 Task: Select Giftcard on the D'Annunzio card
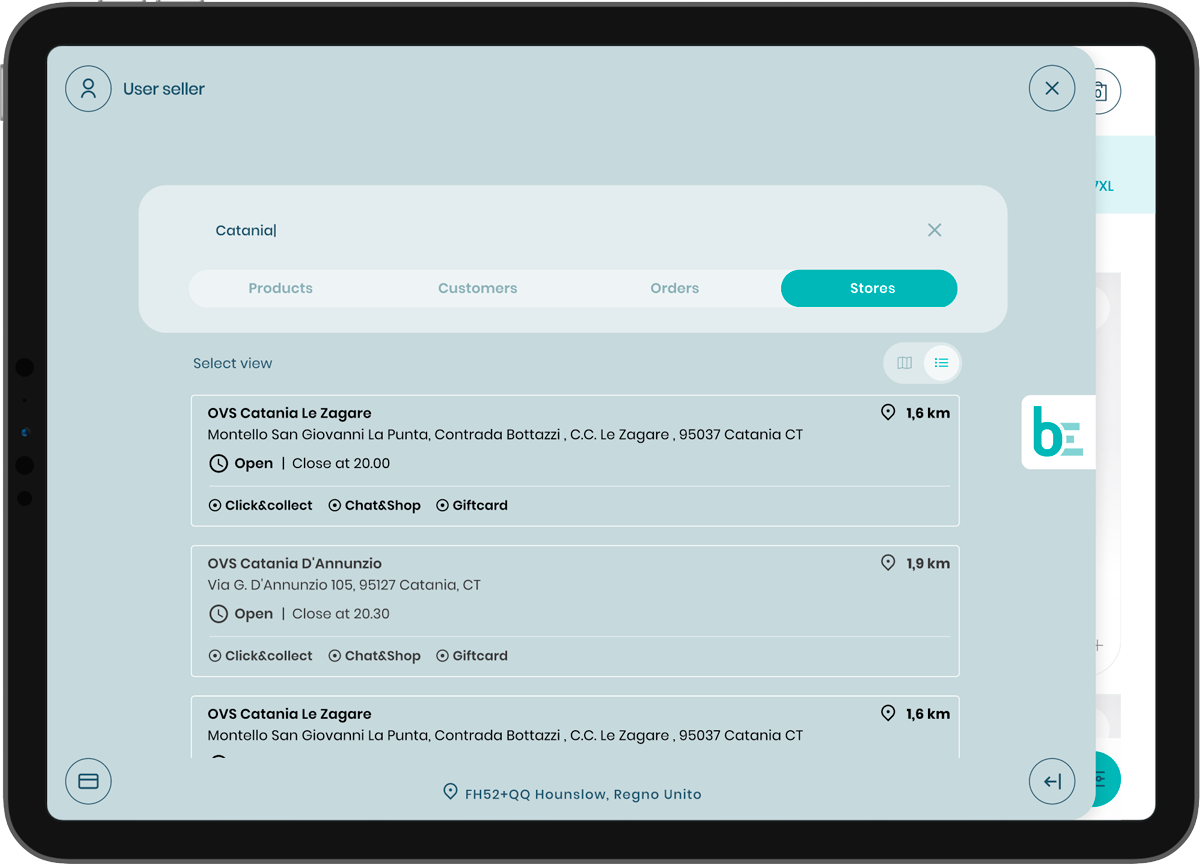tap(472, 656)
